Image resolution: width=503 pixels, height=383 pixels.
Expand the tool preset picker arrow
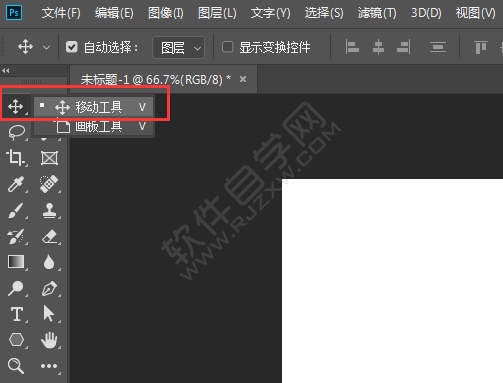coord(47,48)
